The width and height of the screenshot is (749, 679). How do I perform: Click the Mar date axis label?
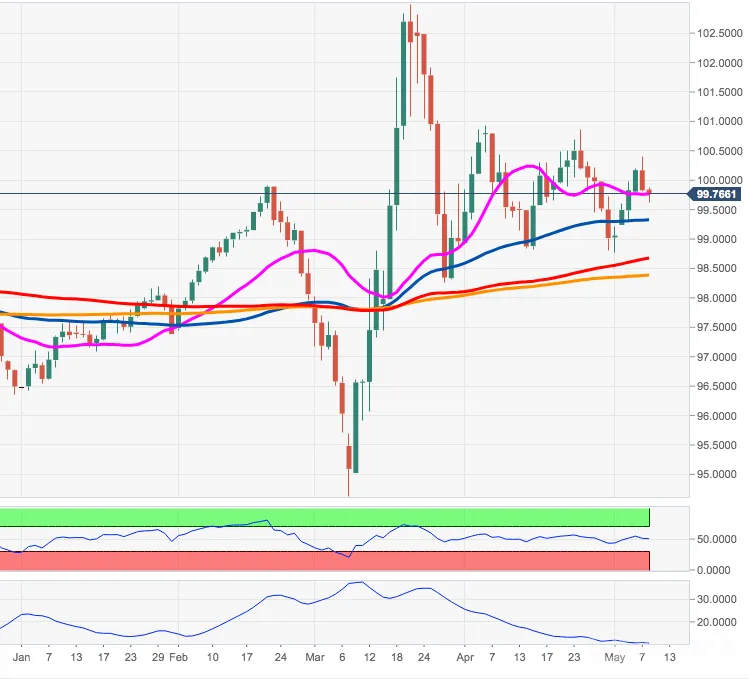coord(315,657)
